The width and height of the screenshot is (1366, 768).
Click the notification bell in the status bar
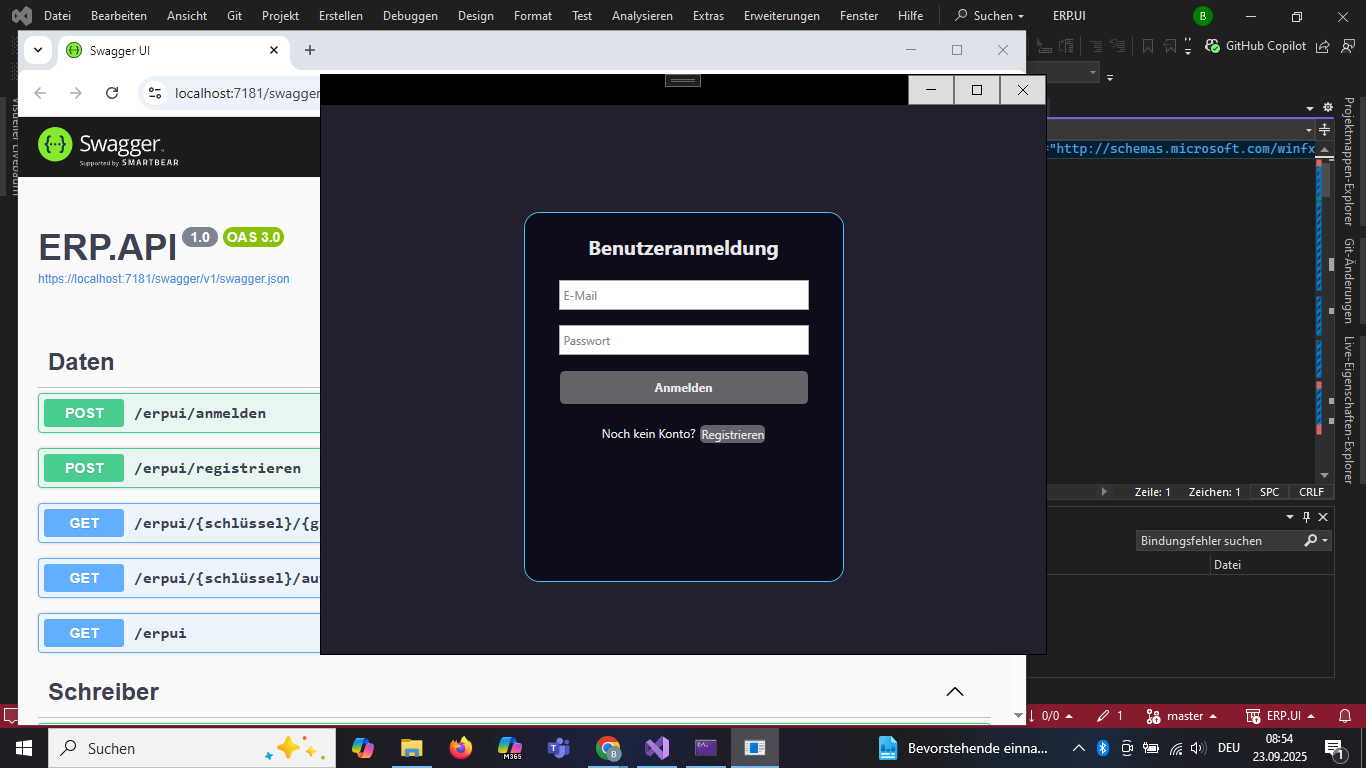[x=1345, y=715]
